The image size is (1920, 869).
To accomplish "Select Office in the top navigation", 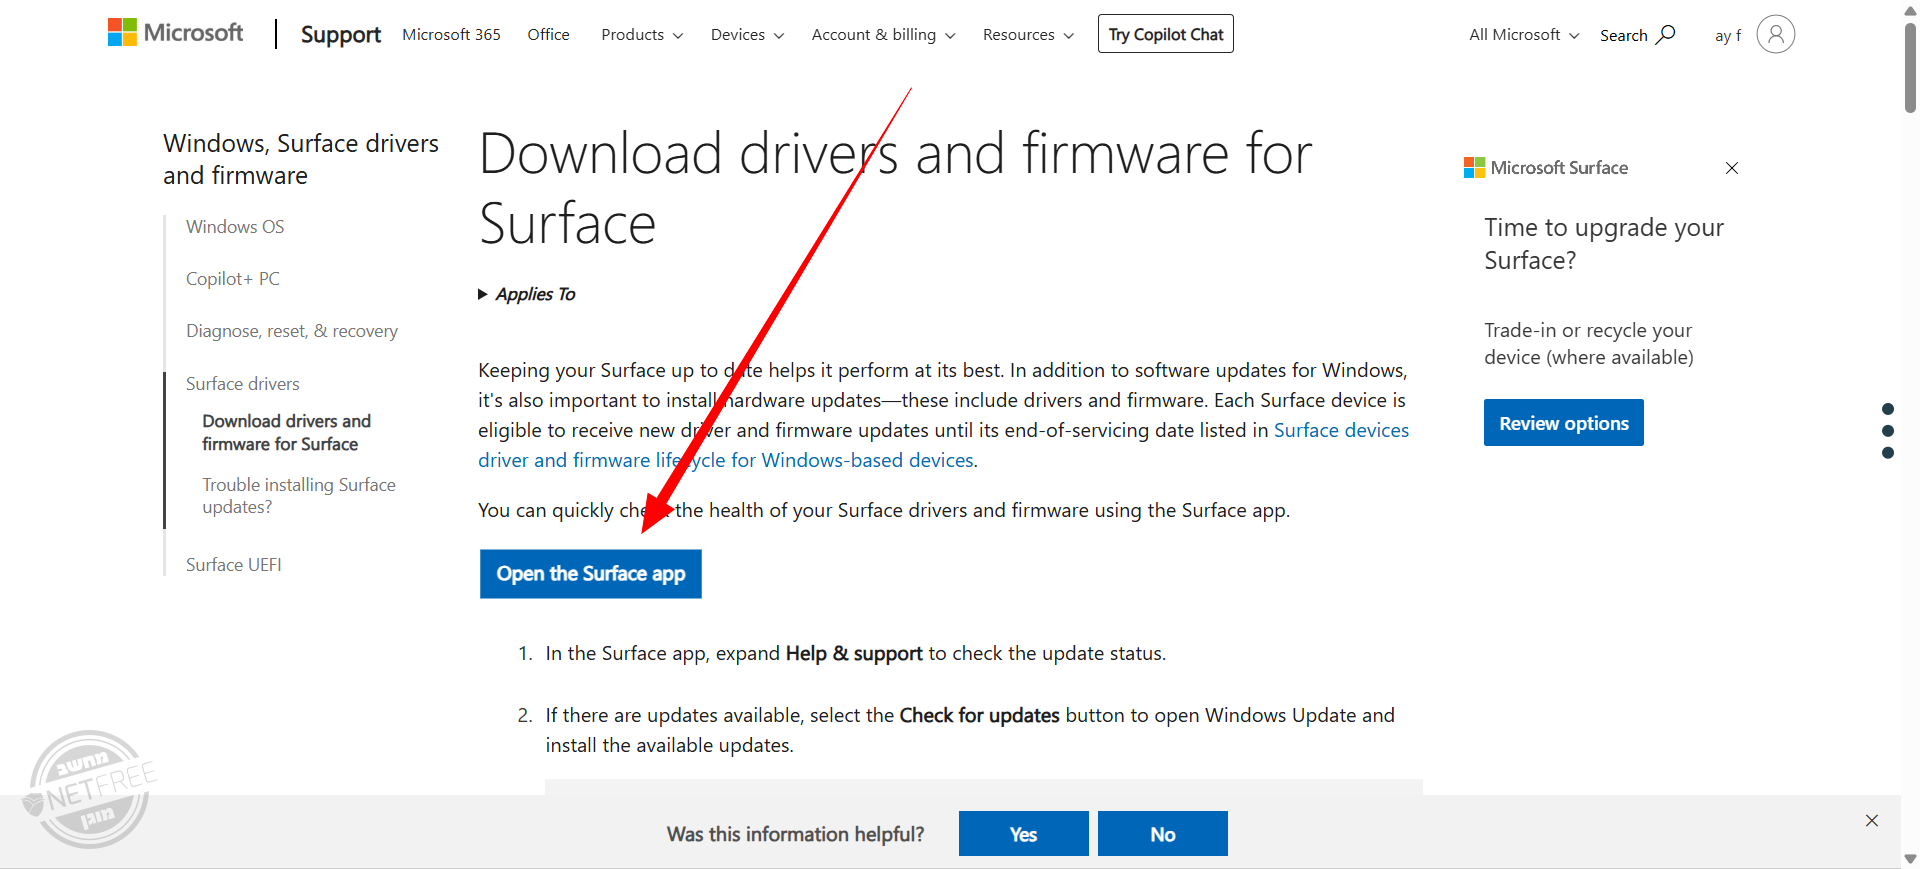I will 548,35.
